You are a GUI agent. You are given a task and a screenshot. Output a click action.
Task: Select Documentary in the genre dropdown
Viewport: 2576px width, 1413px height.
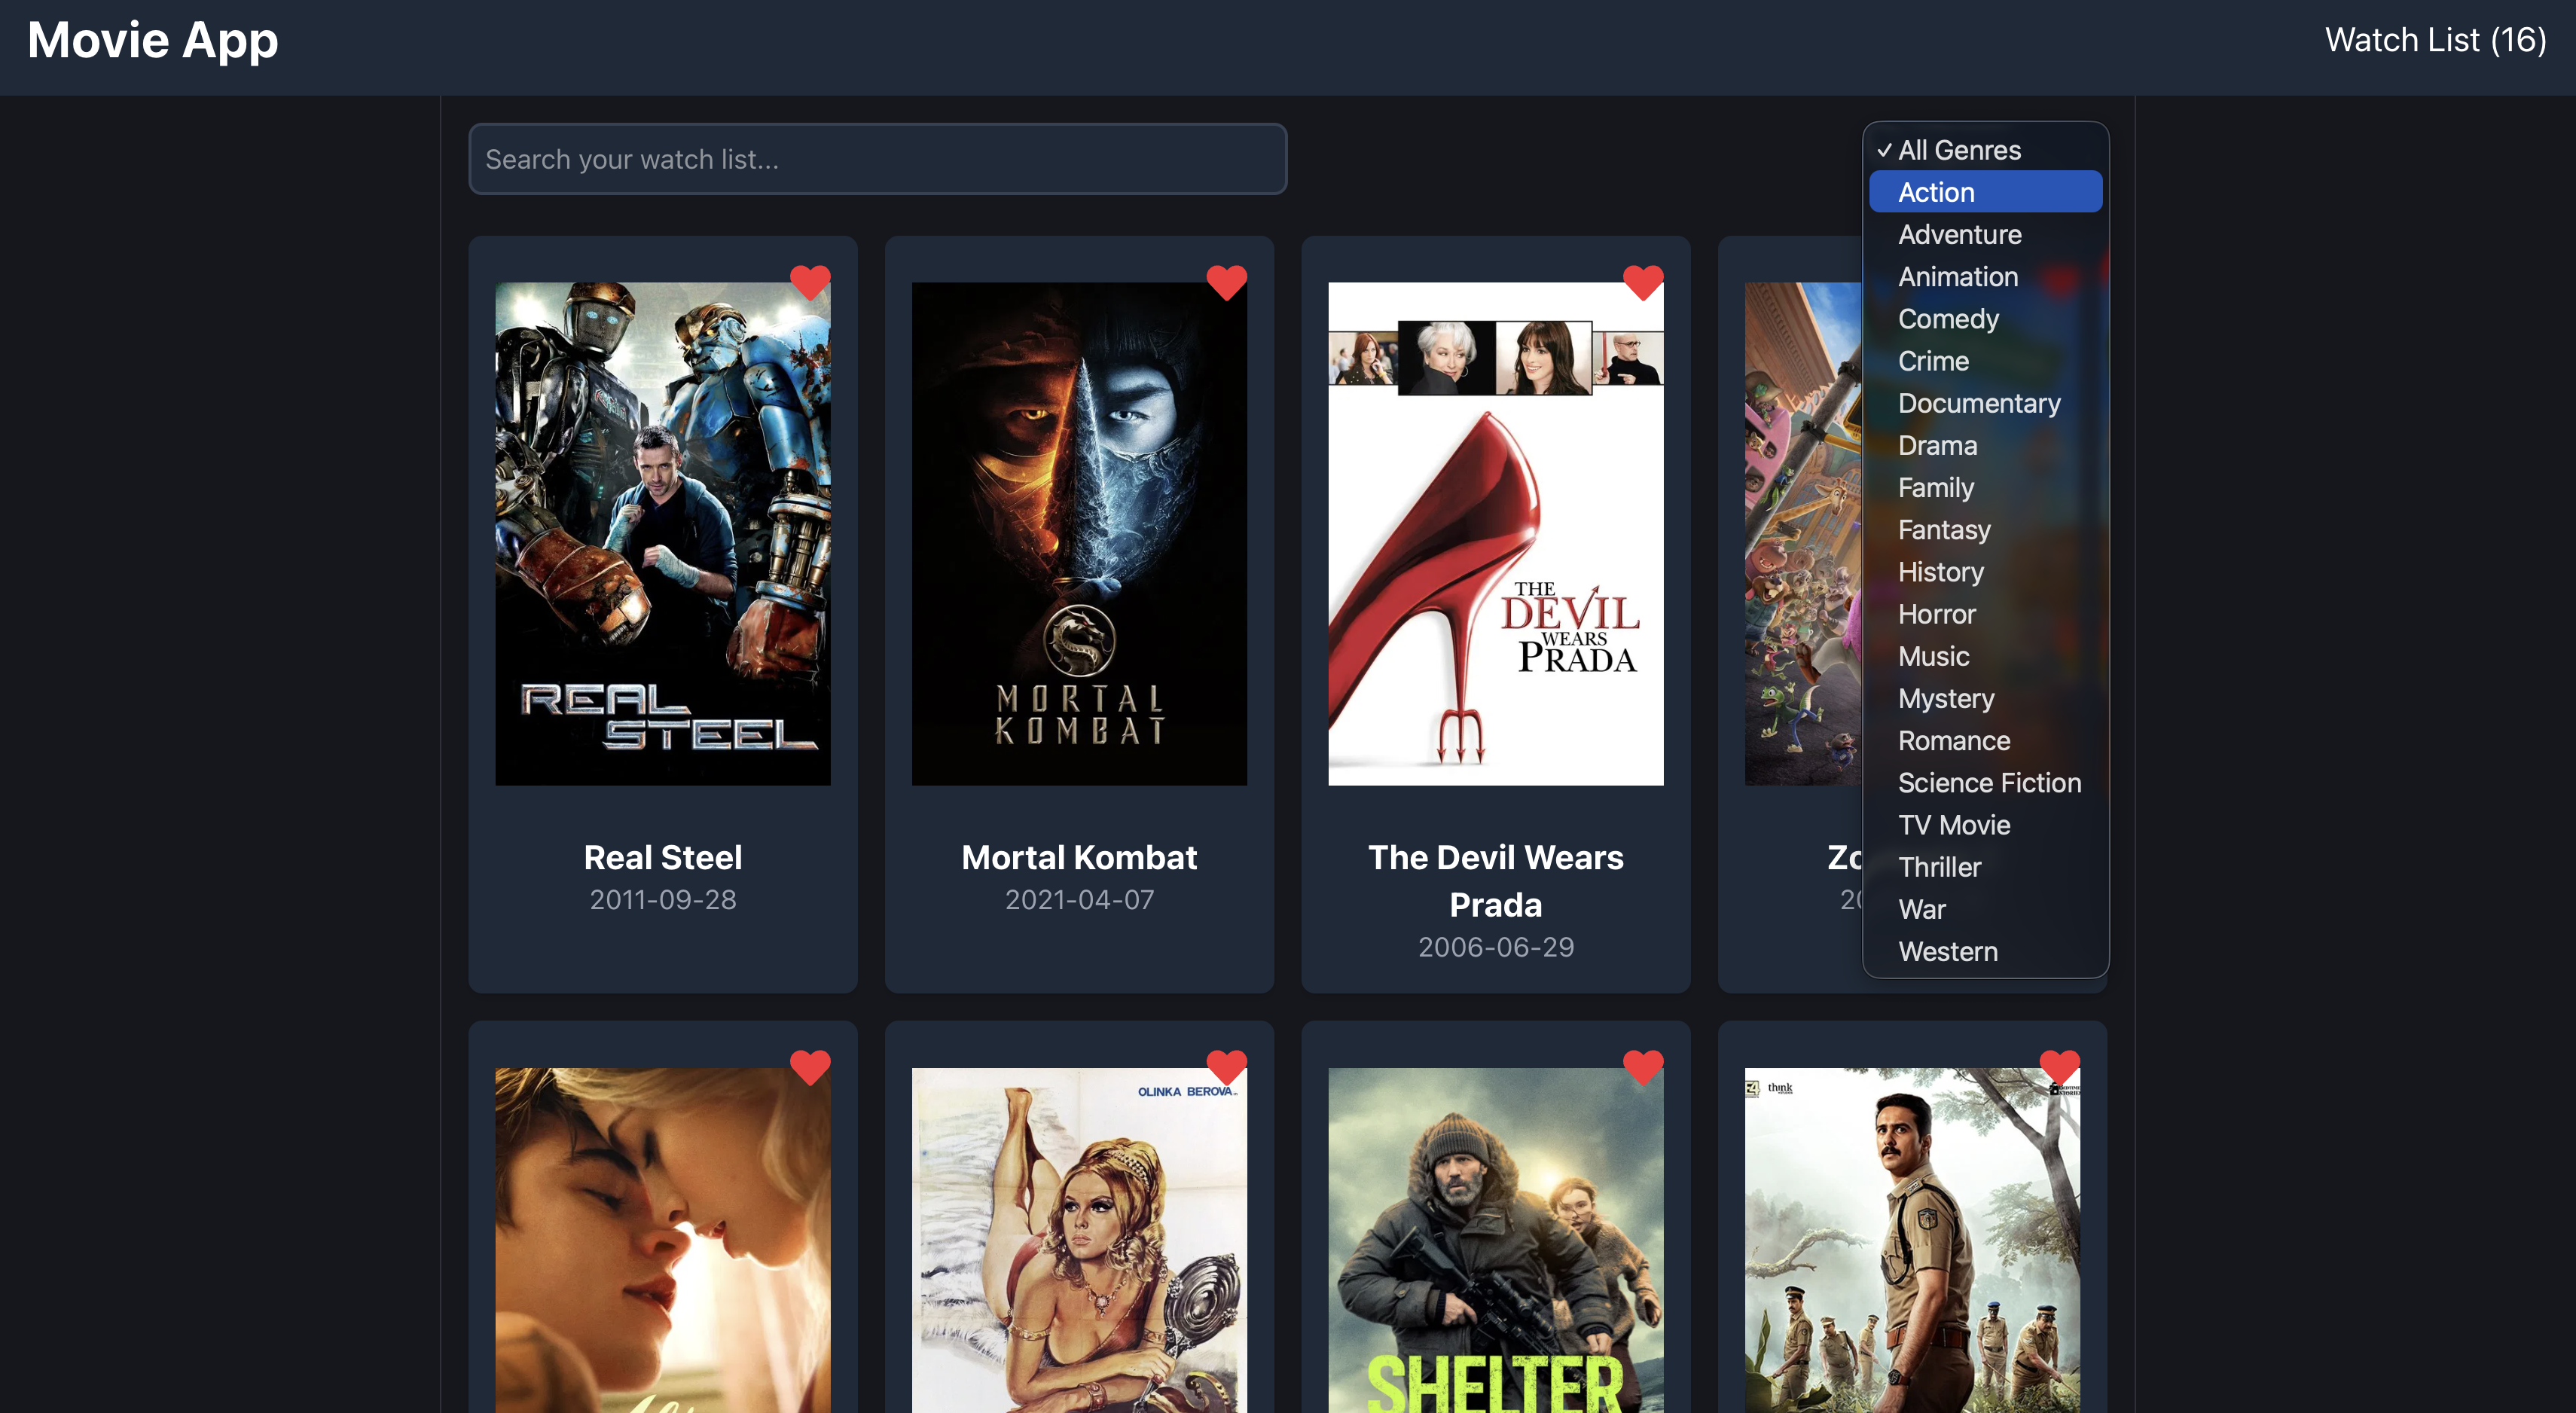[1986, 403]
